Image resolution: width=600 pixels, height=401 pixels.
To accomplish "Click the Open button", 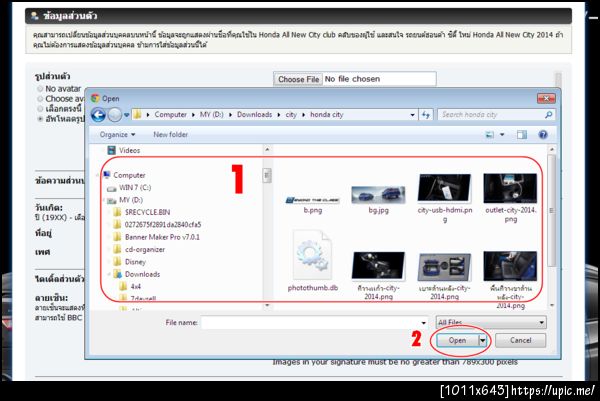I will pos(457,340).
